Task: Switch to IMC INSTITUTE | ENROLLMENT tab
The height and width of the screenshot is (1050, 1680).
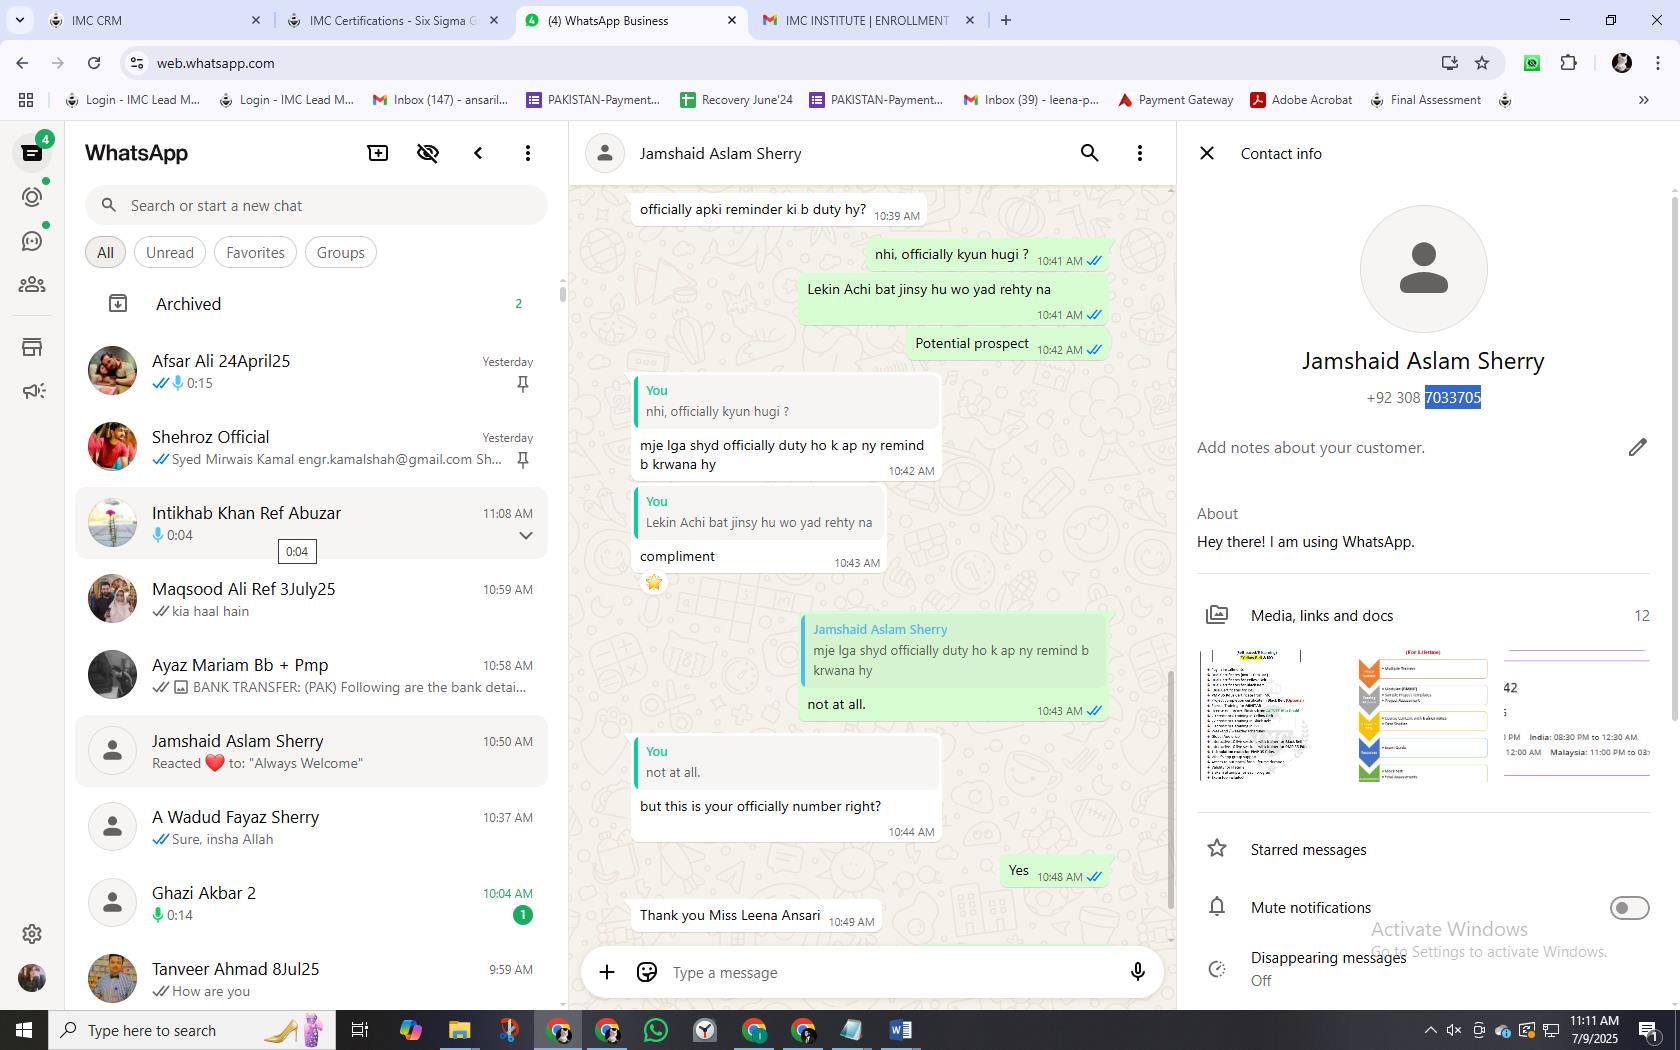Action: pos(867,20)
